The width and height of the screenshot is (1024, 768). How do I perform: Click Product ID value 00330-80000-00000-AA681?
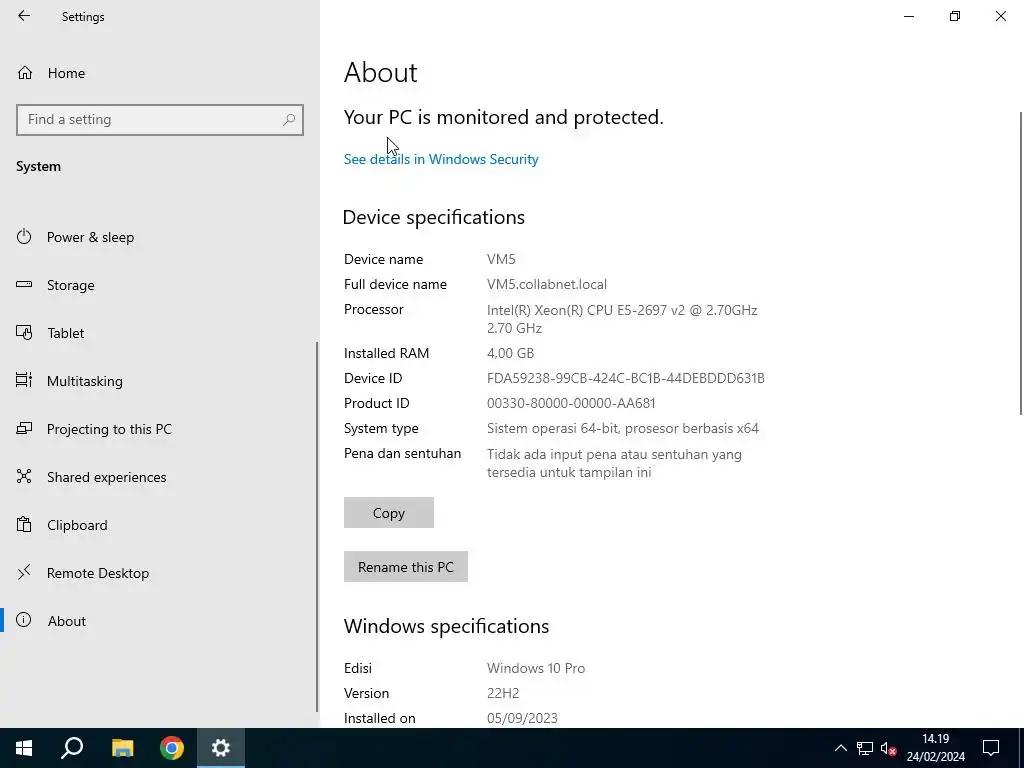click(x=571, y=404)
